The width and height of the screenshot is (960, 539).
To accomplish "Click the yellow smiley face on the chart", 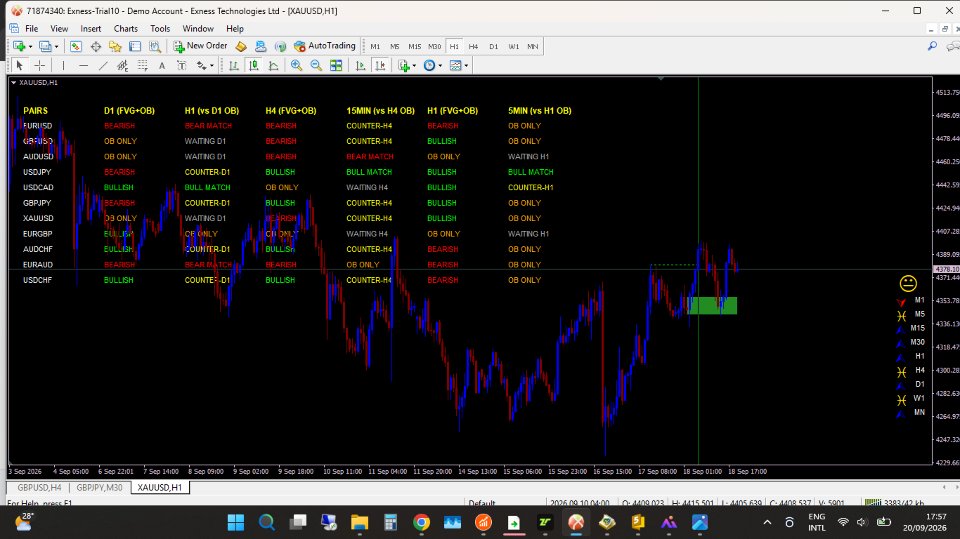I will [x=908, y=283].
